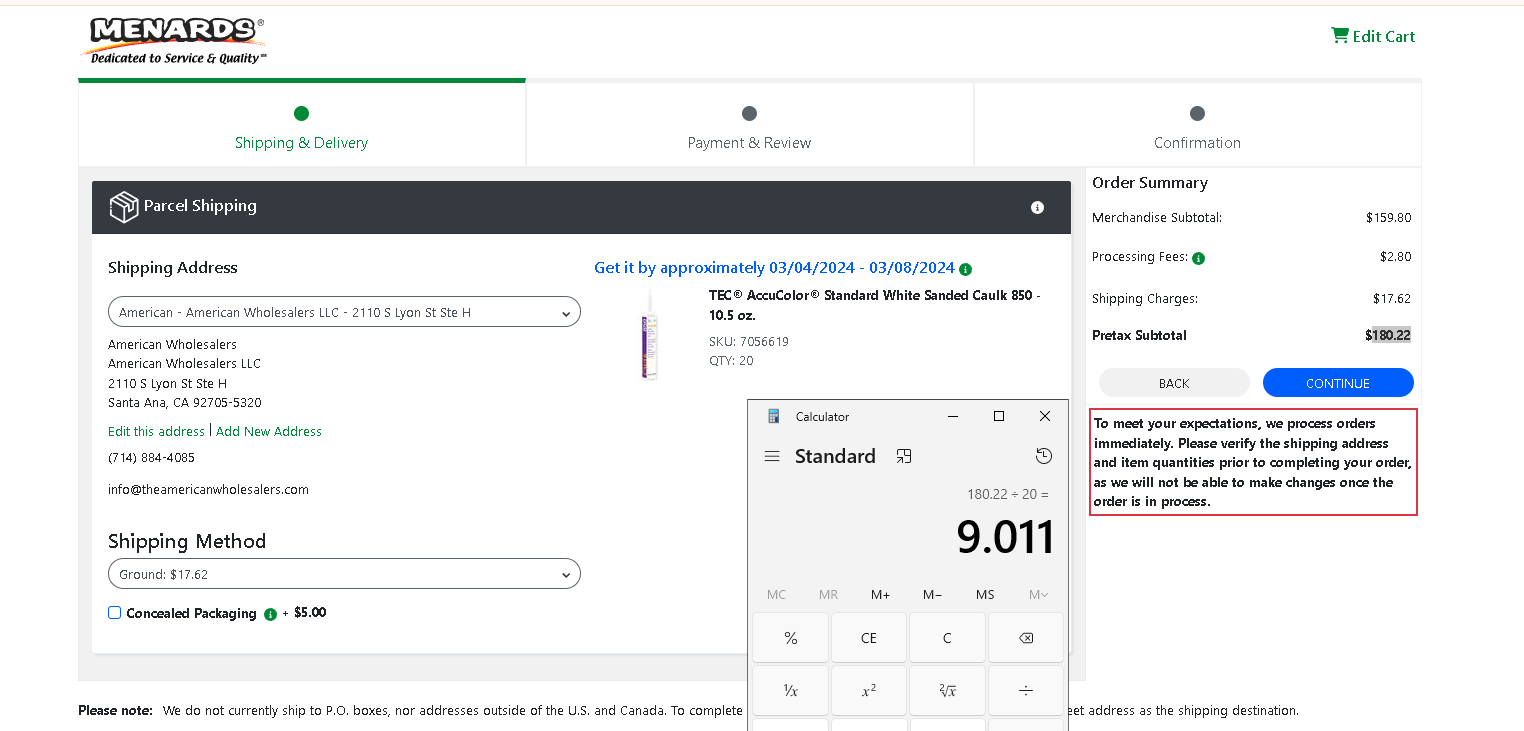Screen dimensions: 1524x731
Task: Click the SKU: 7056619 text
Action: click(749, 341)
